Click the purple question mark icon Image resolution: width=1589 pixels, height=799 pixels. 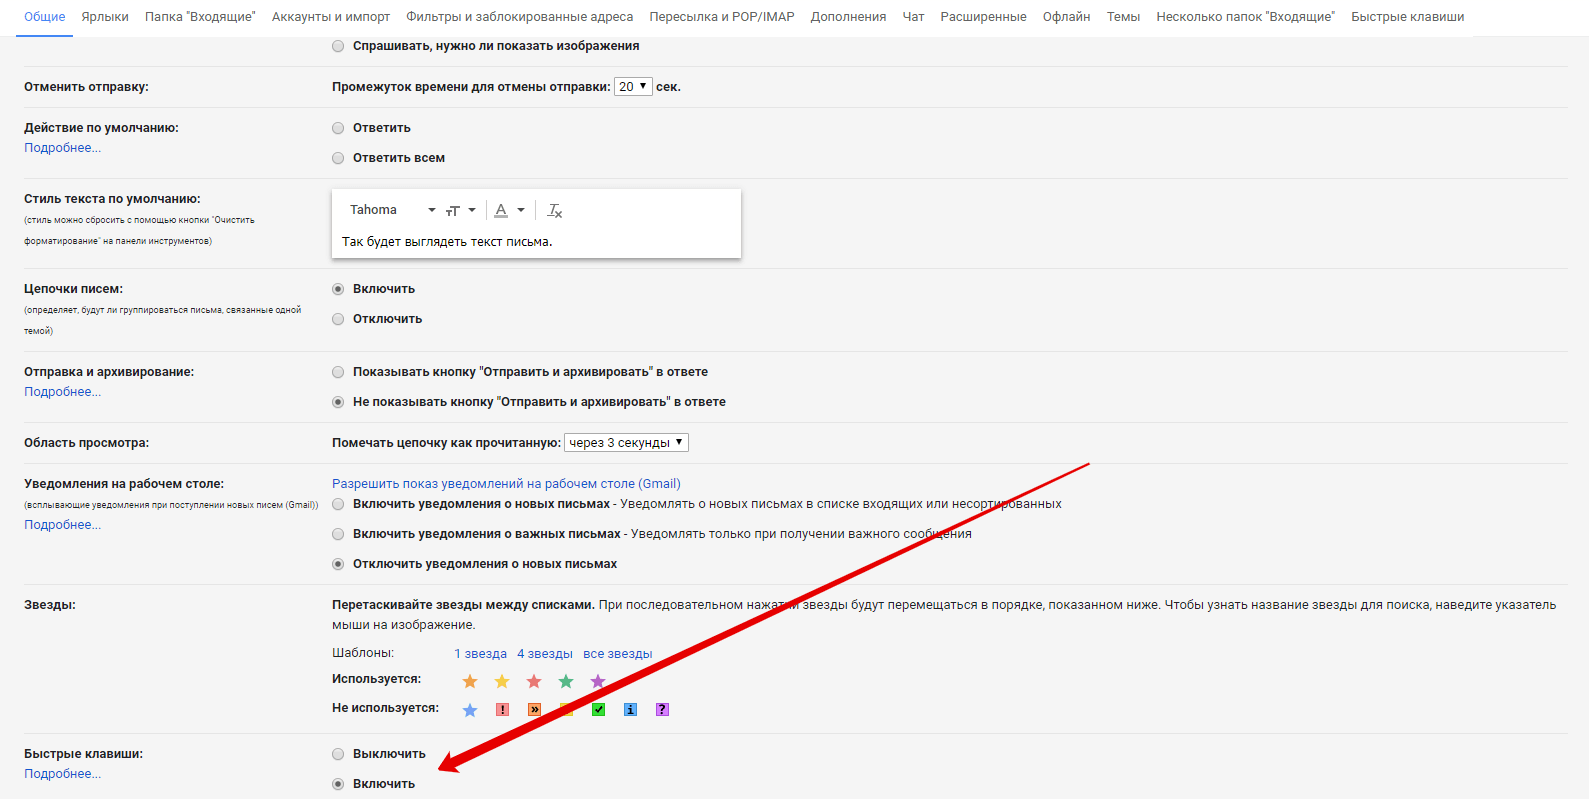662,710
